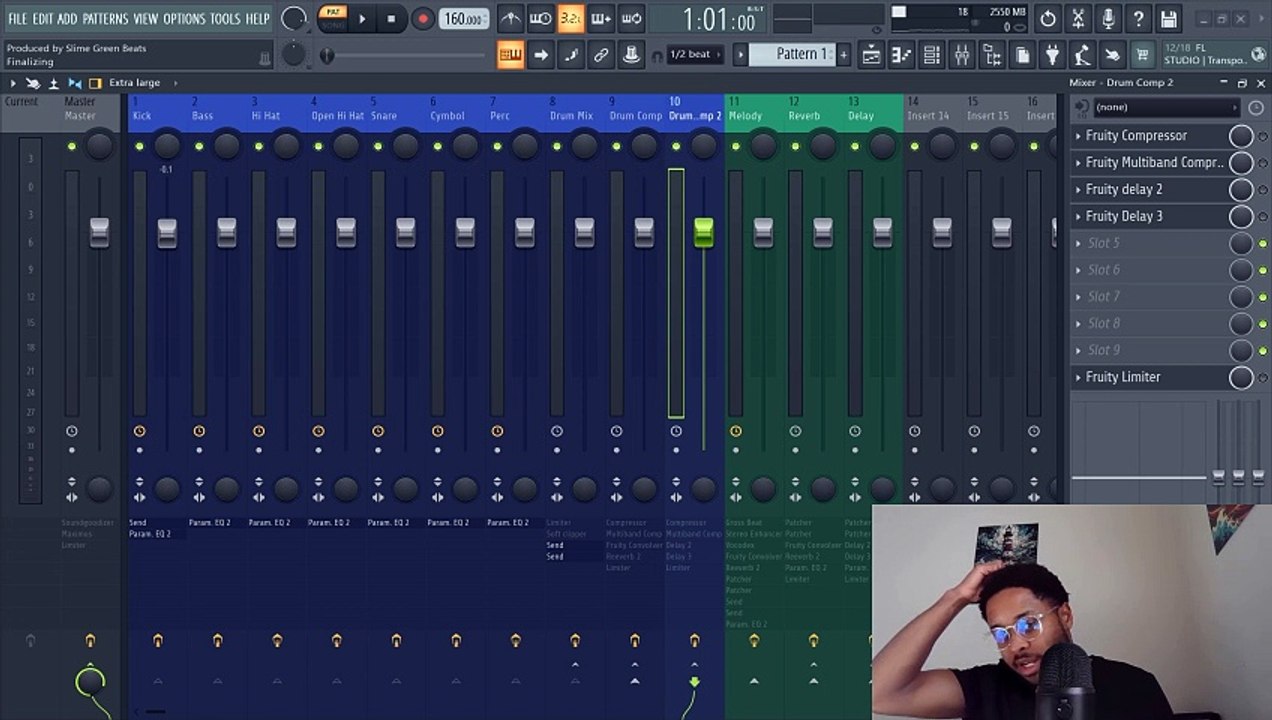1272x720 pixels.
Task: Toggle typing keyboard to piano
Action: 510,55
